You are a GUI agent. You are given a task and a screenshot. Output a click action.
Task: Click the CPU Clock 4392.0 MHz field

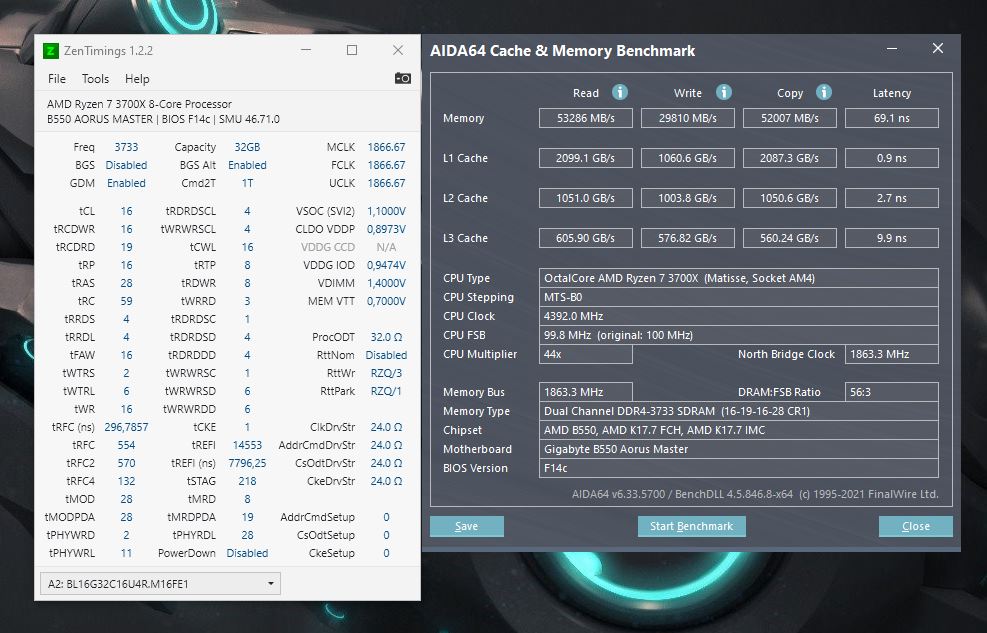coord(738,316)
